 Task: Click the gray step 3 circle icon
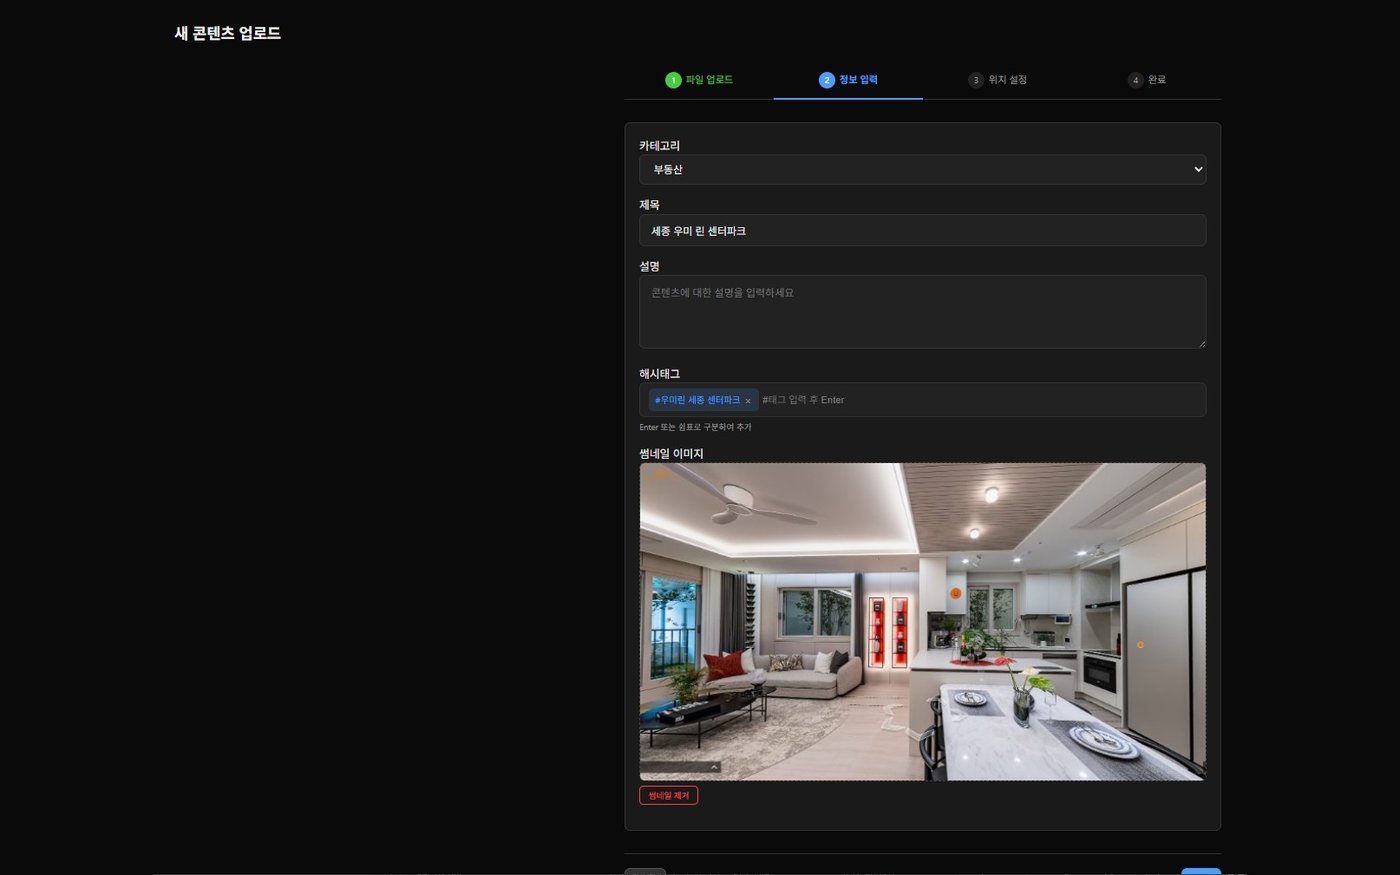coord(976,80)
